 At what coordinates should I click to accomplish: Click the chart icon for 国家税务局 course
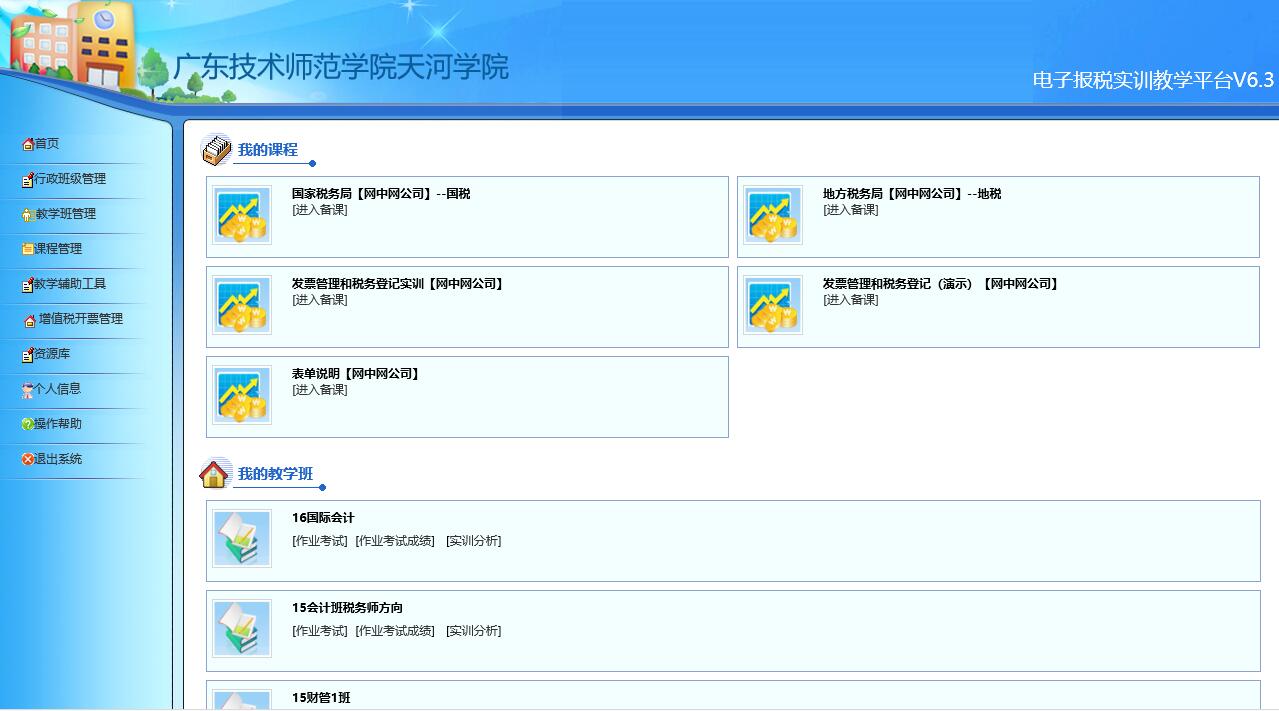pos(242,215)
